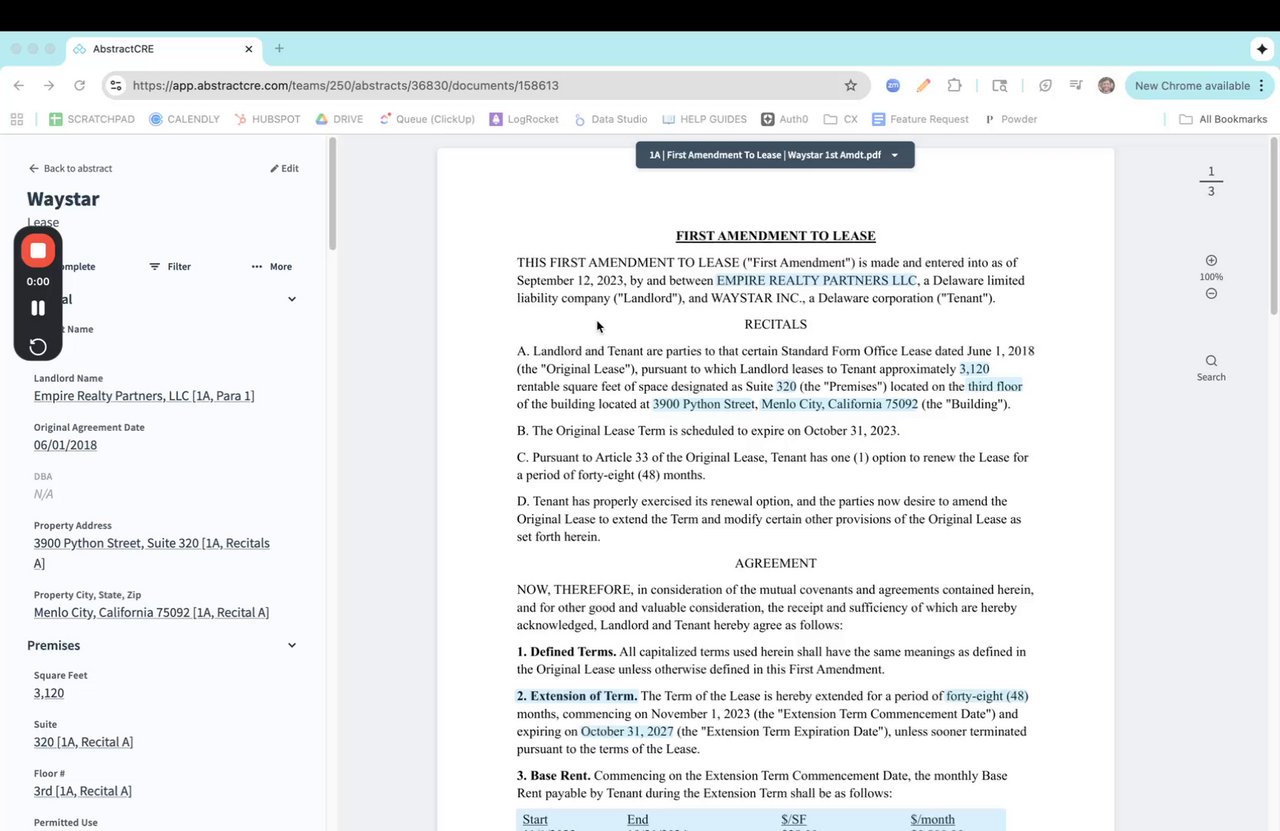The height and width of the screenshot is (831, 1280).
Task: Click highlighted EMPIRE REALTY PARTNERS LLC in document
Action: pyautogui.click(x=816, y=281)
